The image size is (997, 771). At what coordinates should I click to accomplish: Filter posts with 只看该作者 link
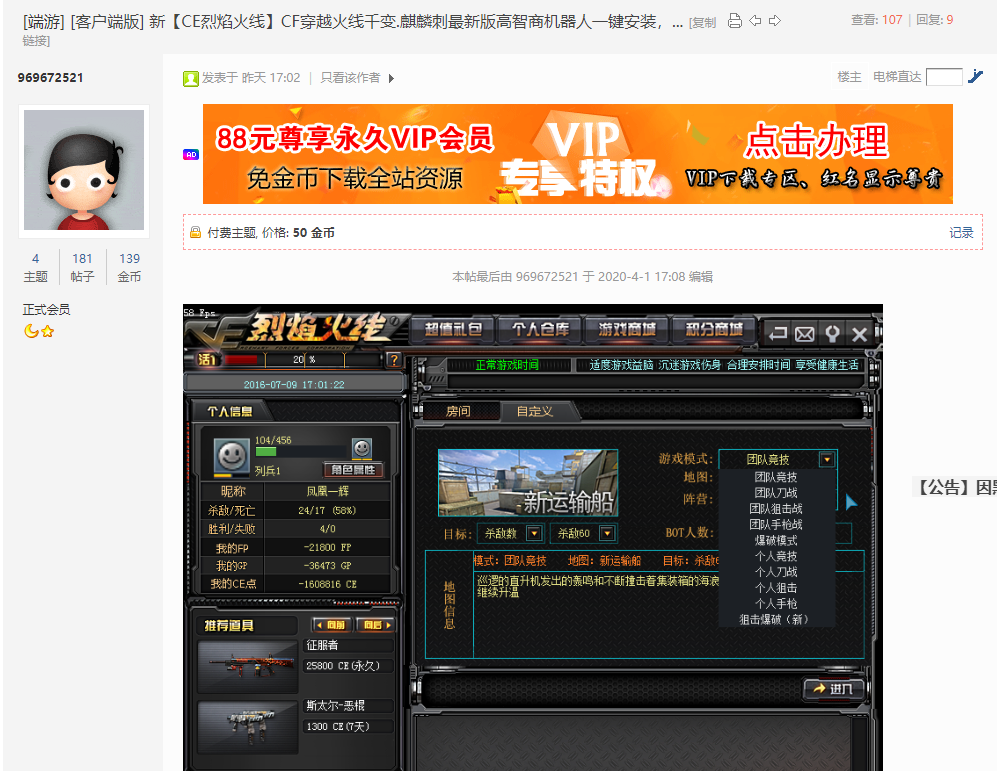point(350,78)
